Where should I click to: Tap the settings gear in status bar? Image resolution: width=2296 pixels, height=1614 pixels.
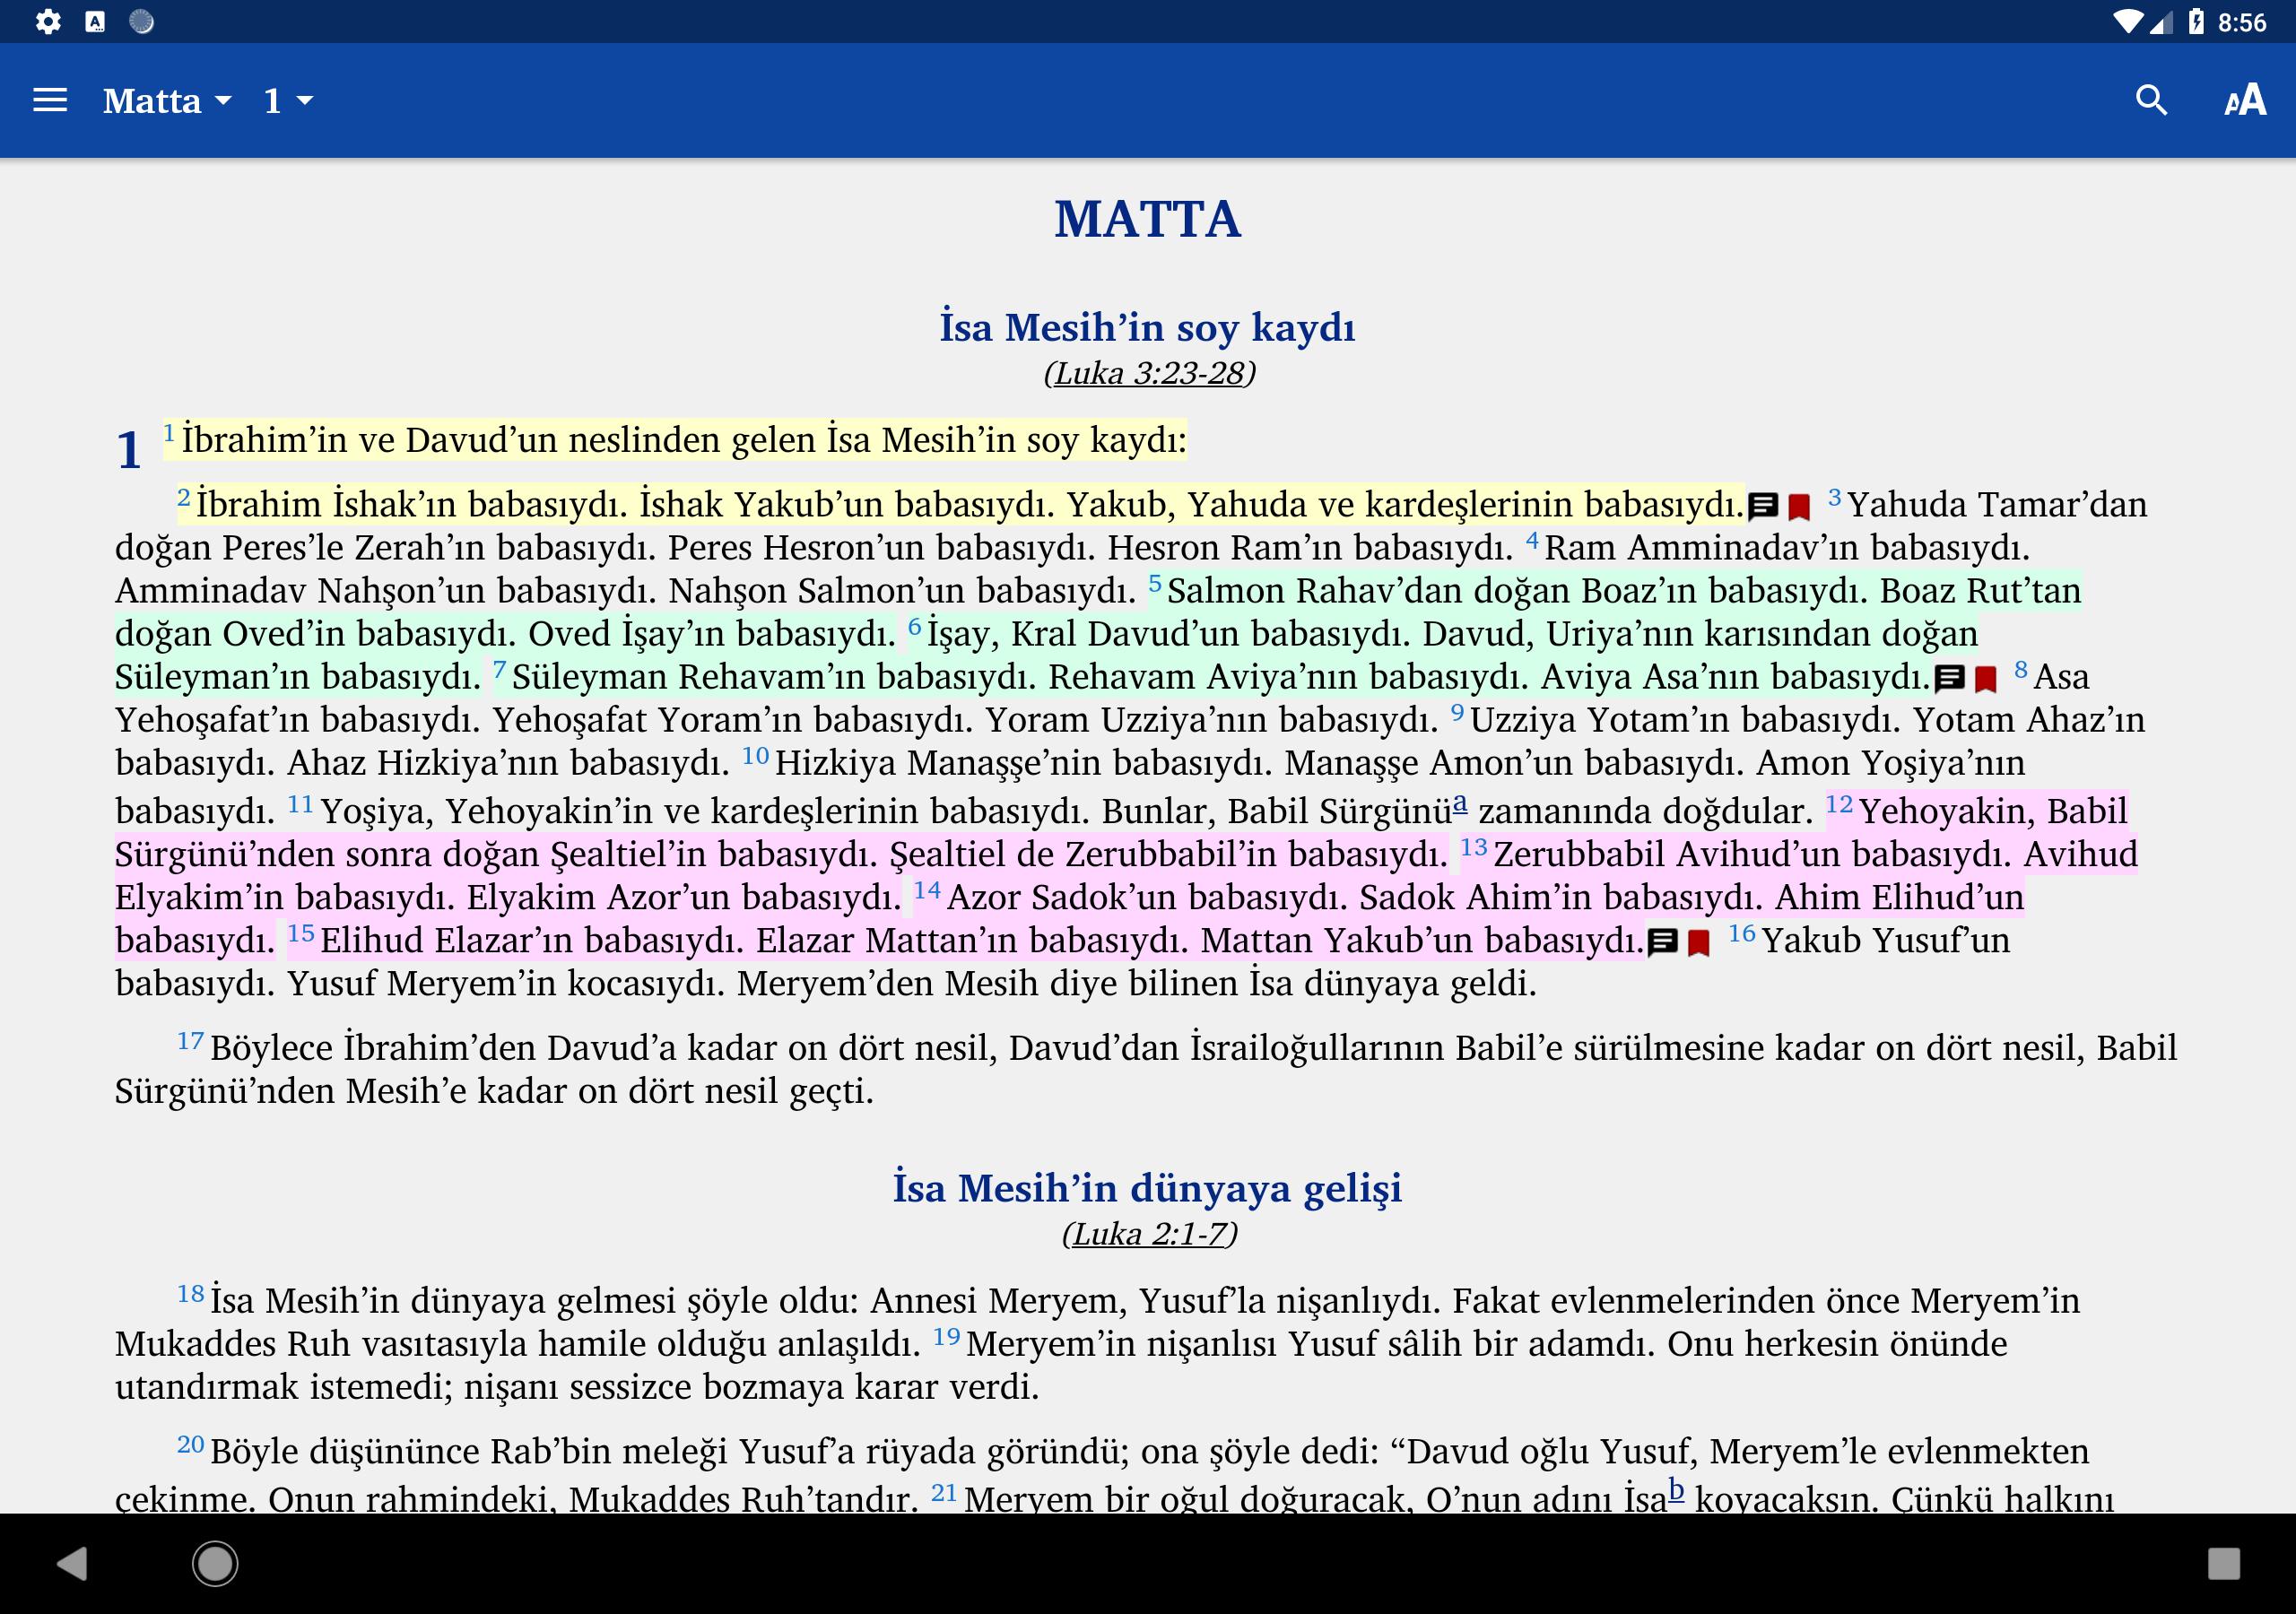coord(48,21)
